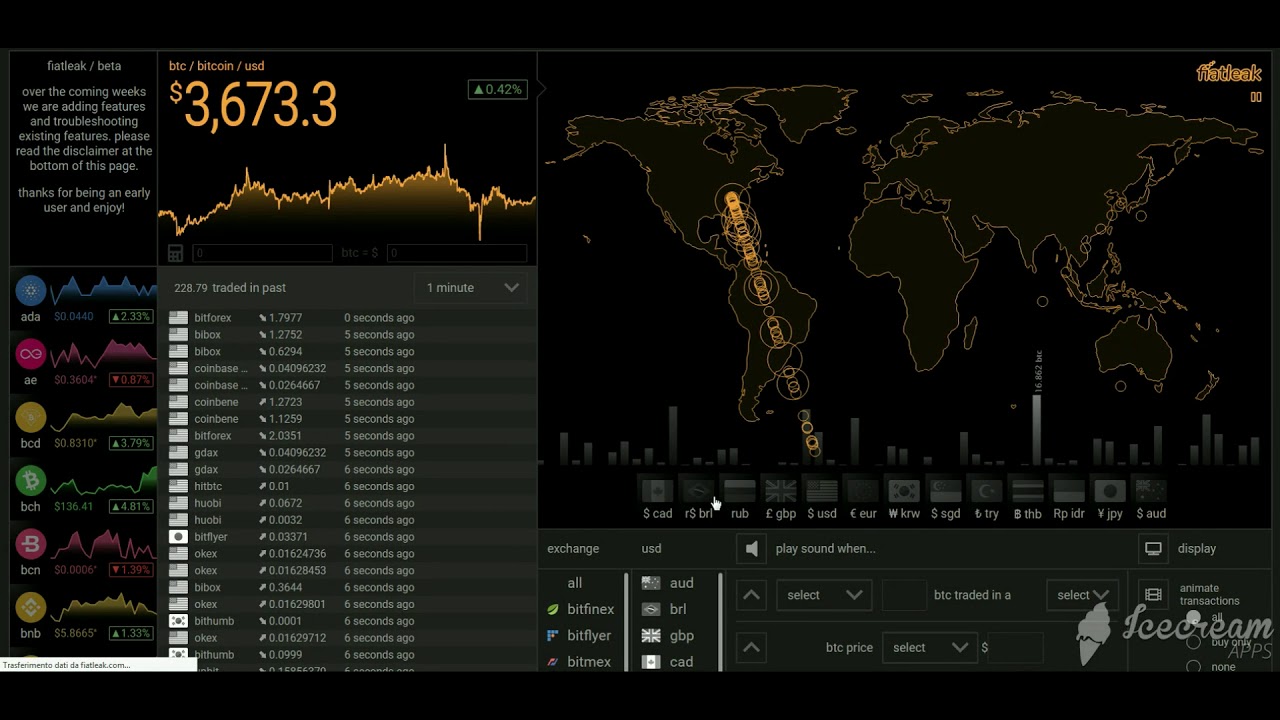
Task: Click the 'usd' column header
Action: (x=651, y=548)
